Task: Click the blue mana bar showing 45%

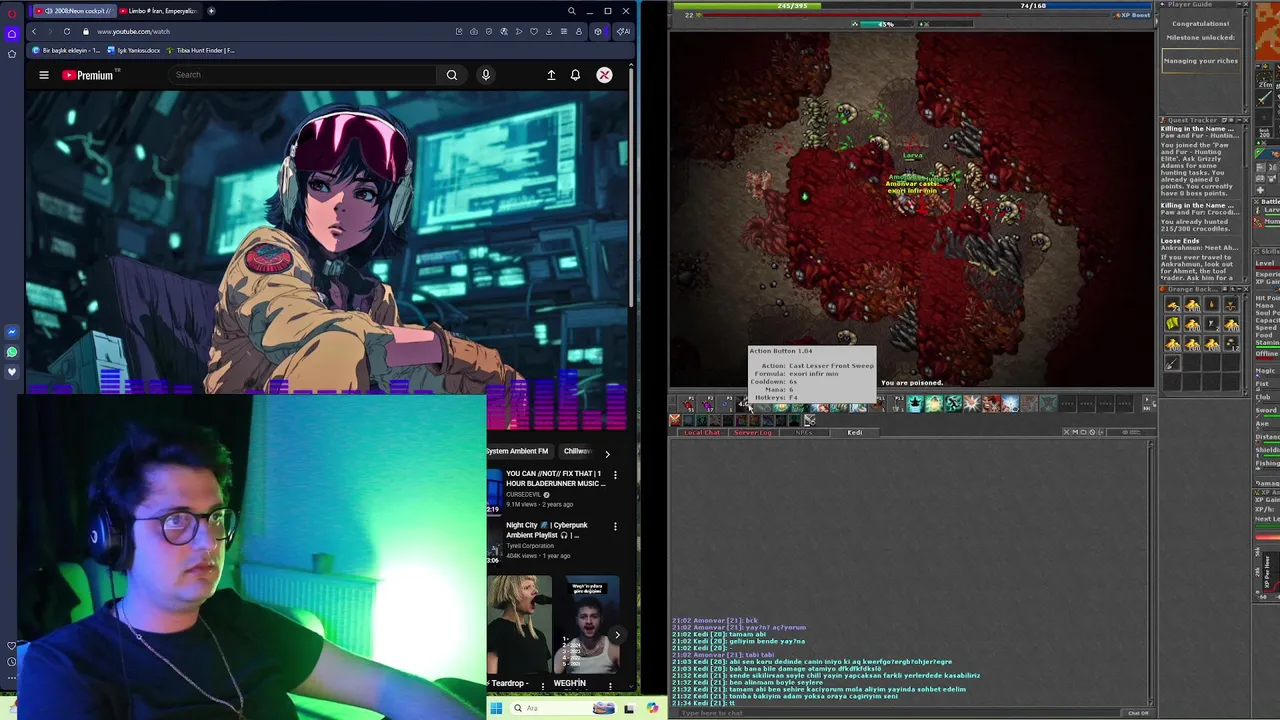Action: (885, 24)
